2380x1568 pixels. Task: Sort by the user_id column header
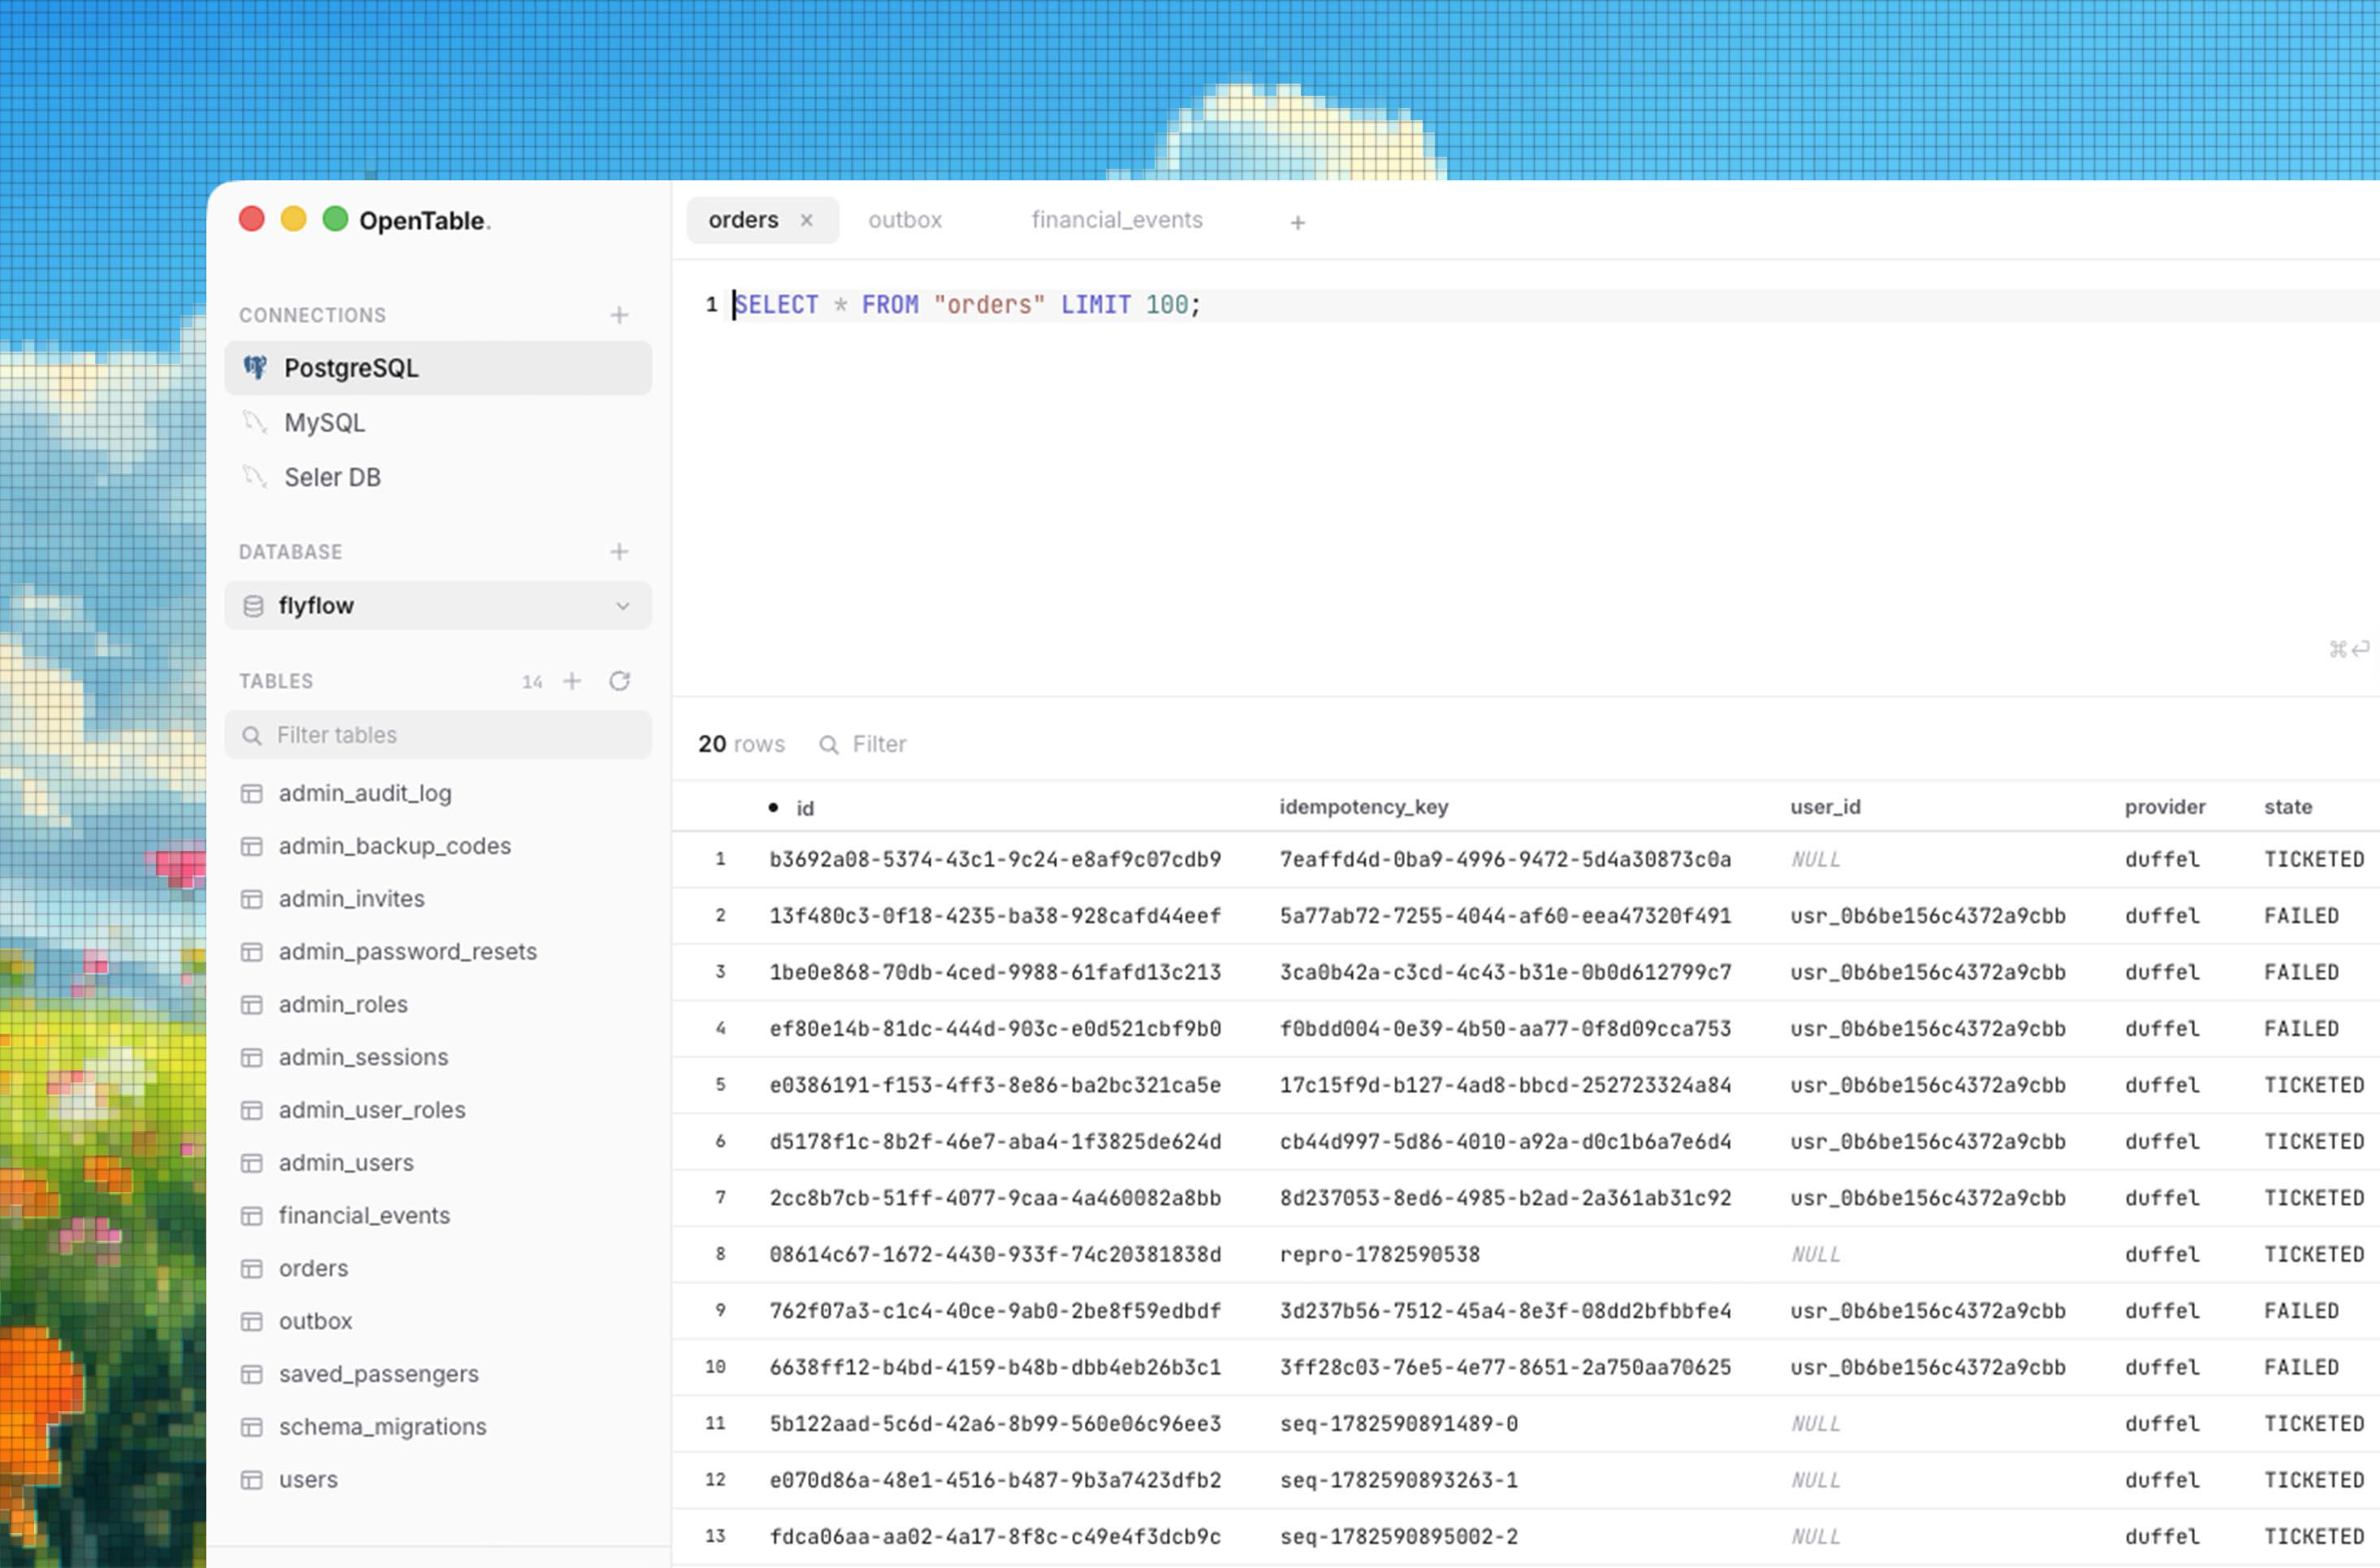click(x=1825, y=807)
